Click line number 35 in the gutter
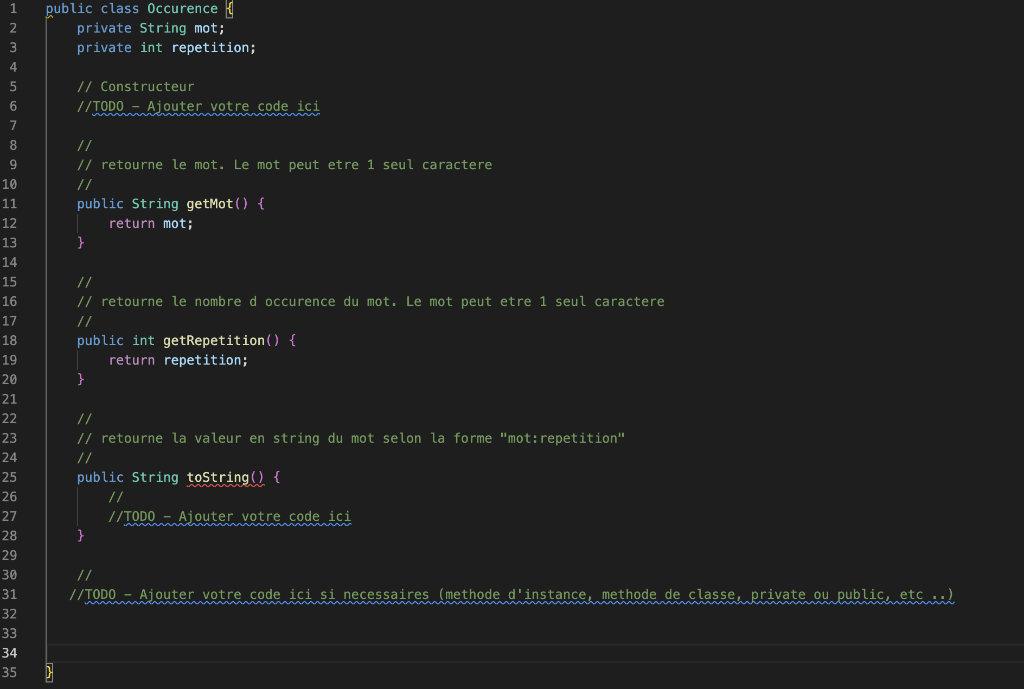The height and width of the screenshot is (689, 1024). (x=11, y=672)
